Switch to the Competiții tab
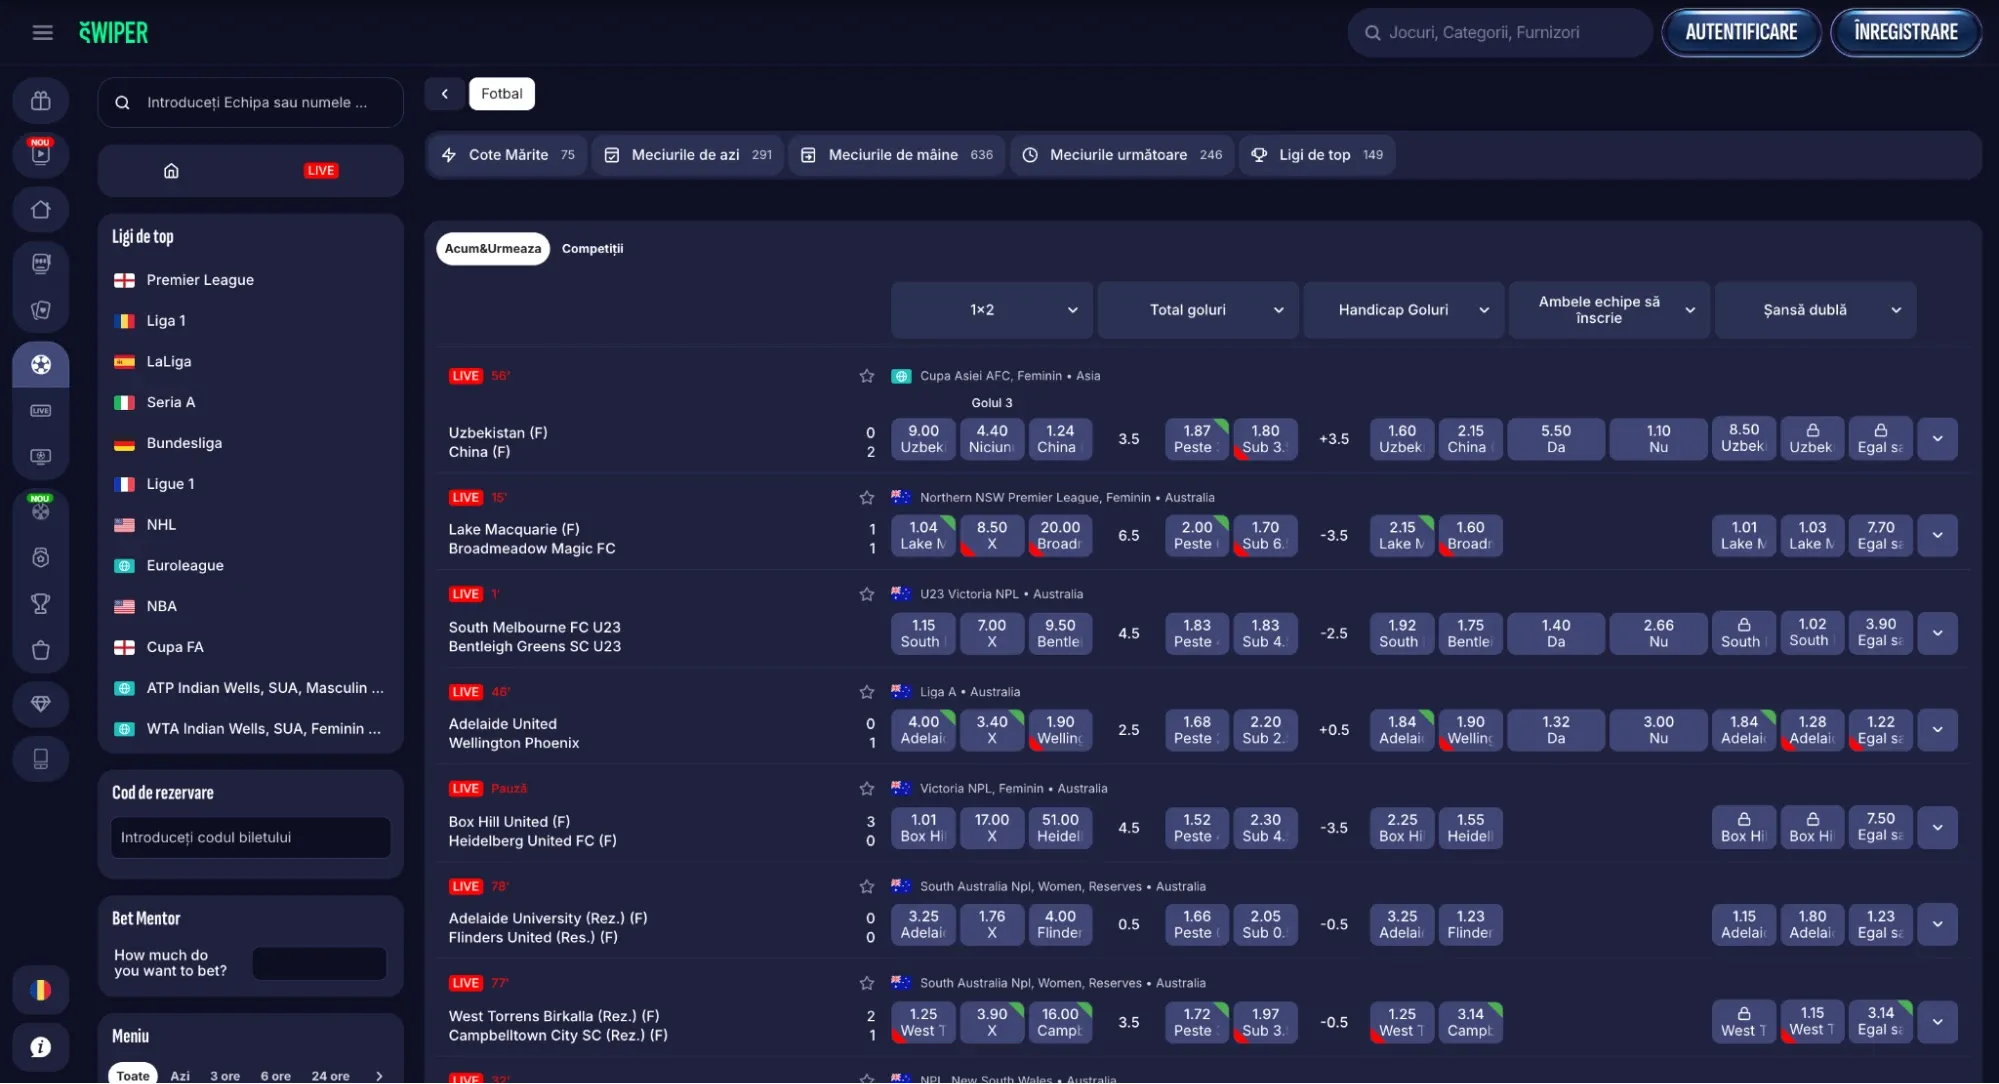The image size is (1999, 1084). tap(592, 249)
